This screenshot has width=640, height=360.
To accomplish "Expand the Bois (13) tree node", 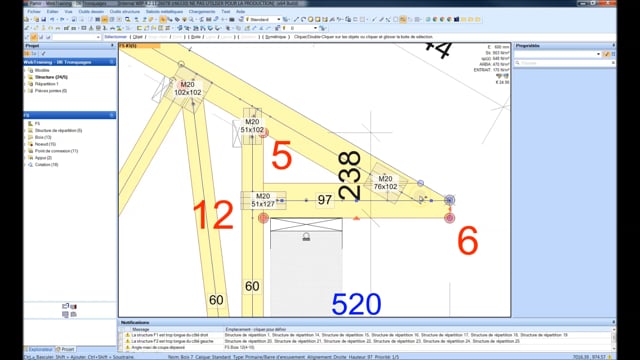I will [25, 137].
